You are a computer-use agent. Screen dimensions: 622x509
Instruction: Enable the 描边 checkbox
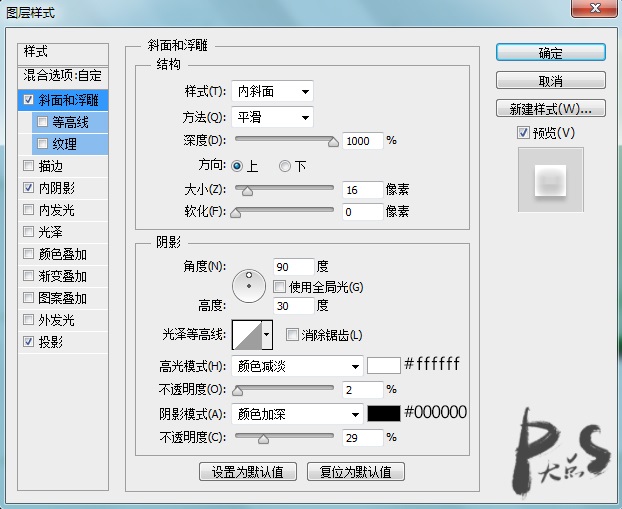pyautogui.click(x=28, y=165)
